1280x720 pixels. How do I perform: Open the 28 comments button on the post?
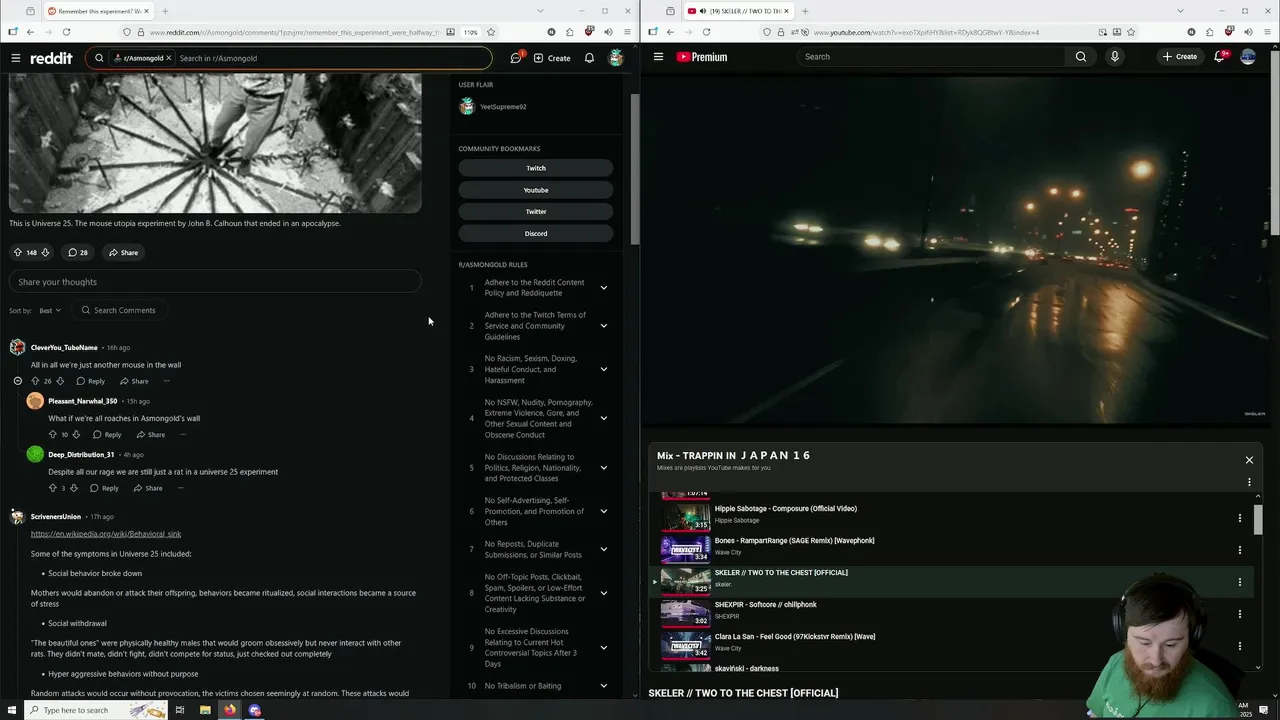(x=78, y=252)
